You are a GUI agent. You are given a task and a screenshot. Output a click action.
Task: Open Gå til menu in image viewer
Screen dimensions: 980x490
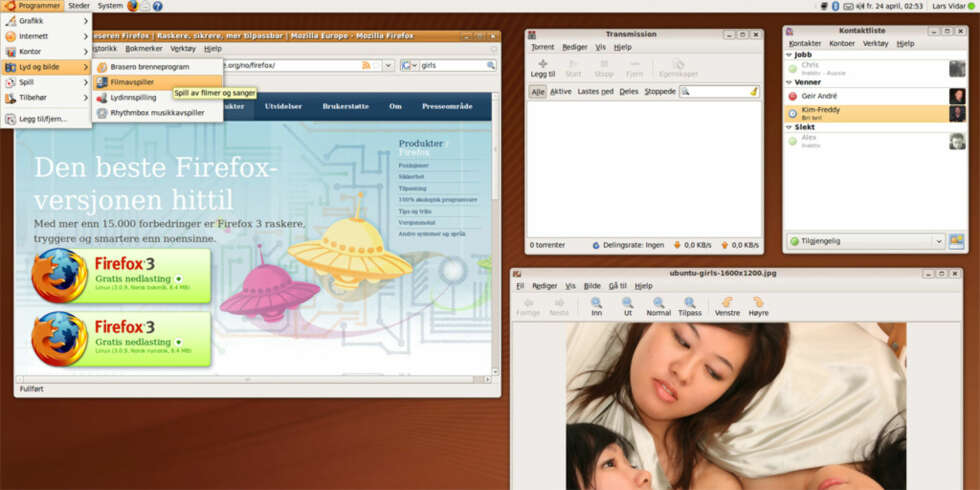tap(617, 286)
